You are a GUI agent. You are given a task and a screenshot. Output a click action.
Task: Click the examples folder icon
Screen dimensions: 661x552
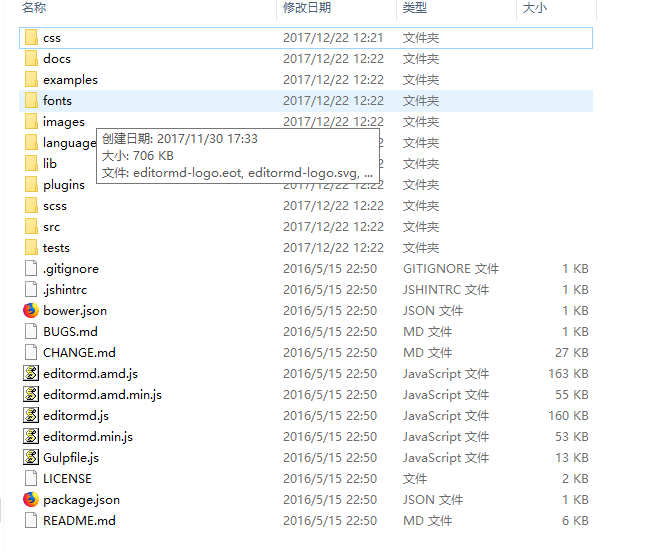(31, 80)
